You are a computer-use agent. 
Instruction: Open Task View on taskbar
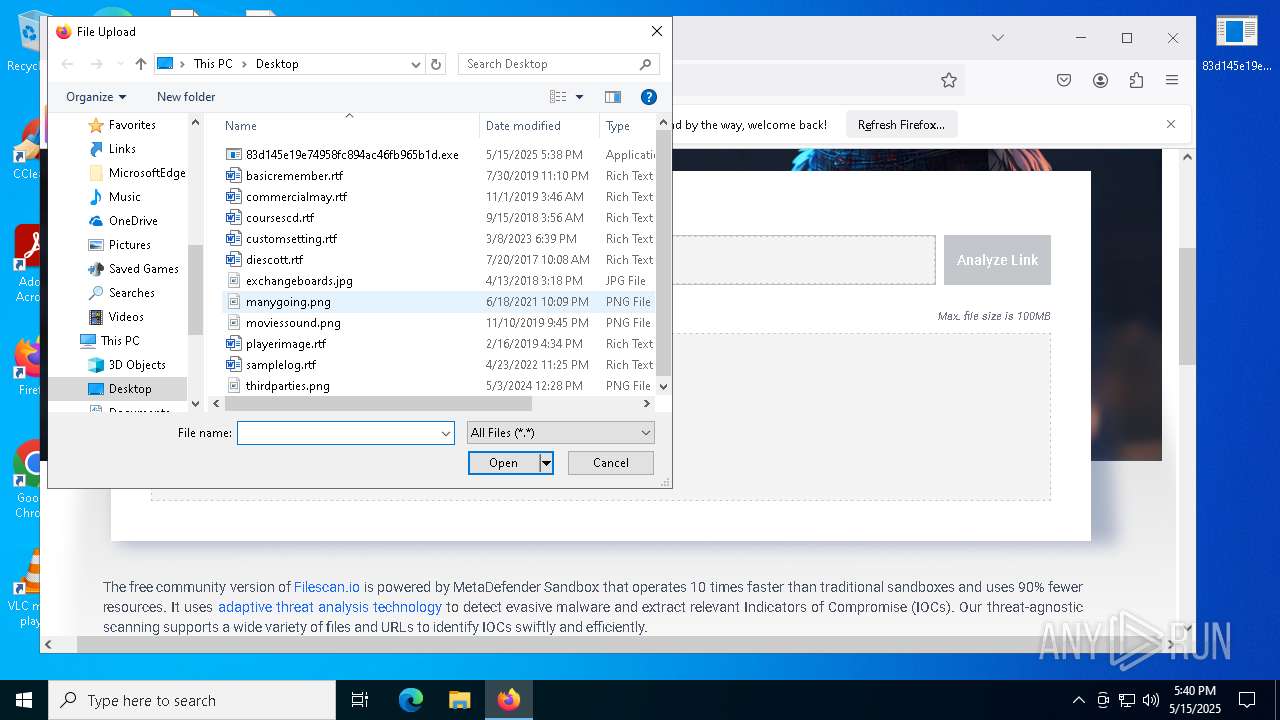(360, 700)
